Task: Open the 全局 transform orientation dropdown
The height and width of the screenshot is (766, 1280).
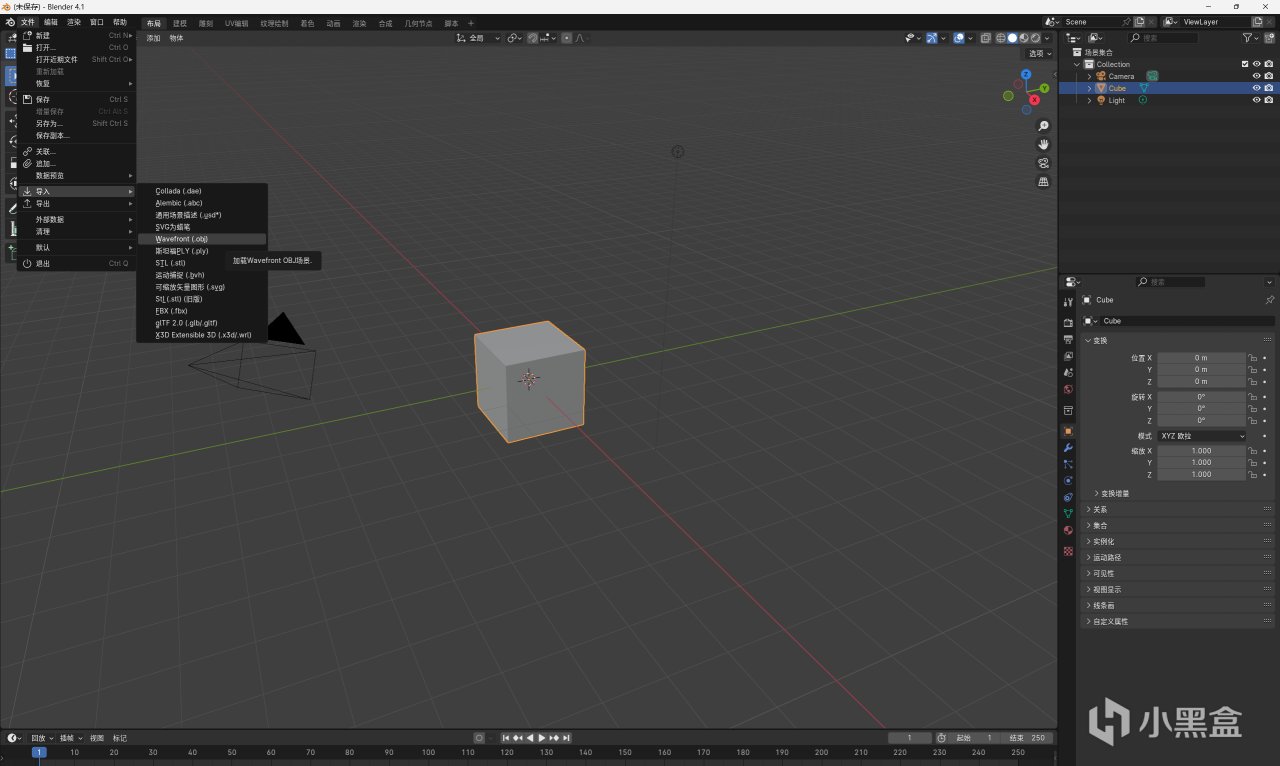Action: (x=479, y=38)
